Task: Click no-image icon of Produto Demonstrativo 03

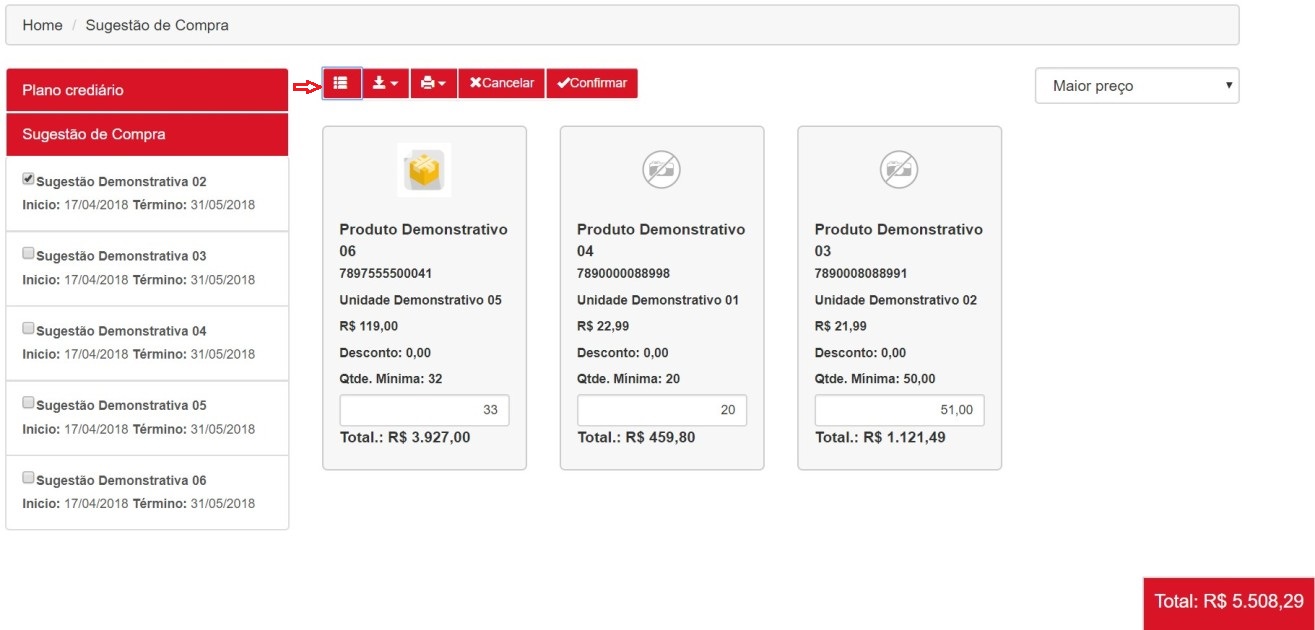Action: (899, 170)
